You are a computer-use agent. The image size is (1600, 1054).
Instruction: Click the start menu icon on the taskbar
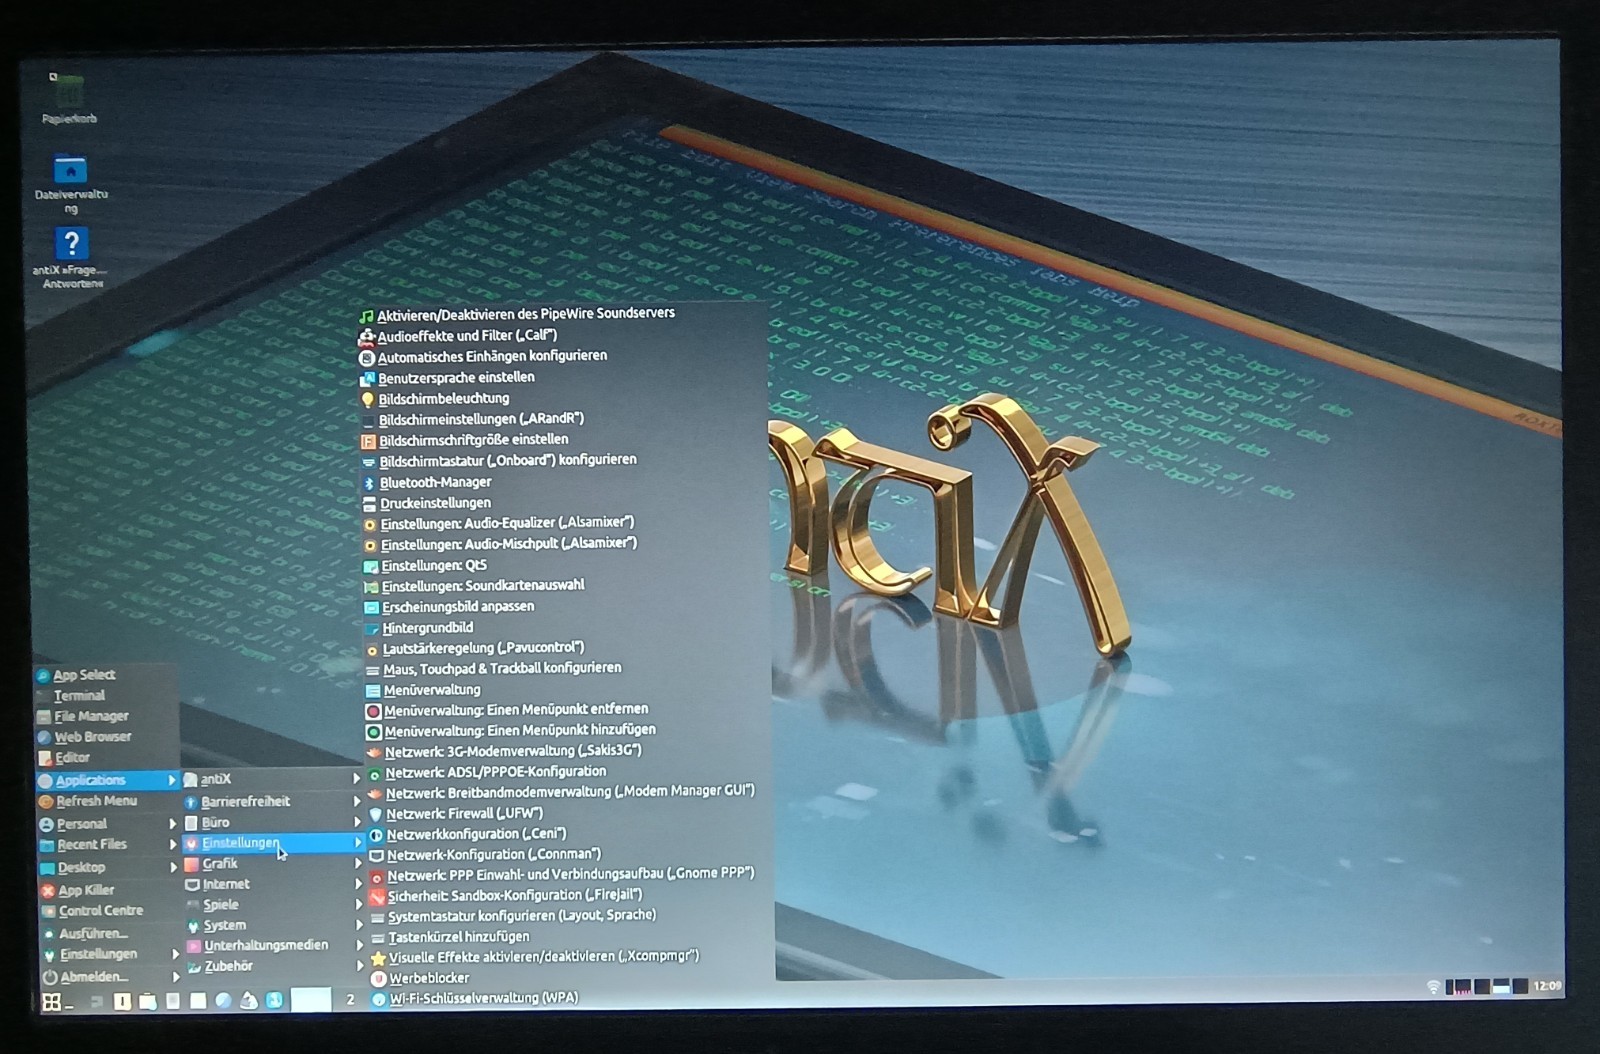52,1001
